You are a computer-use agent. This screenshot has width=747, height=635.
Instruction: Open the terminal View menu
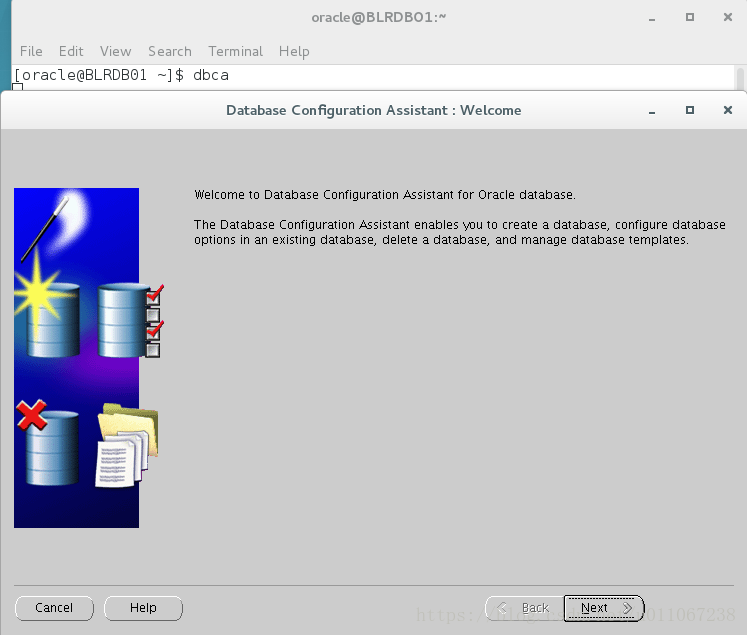115,51
